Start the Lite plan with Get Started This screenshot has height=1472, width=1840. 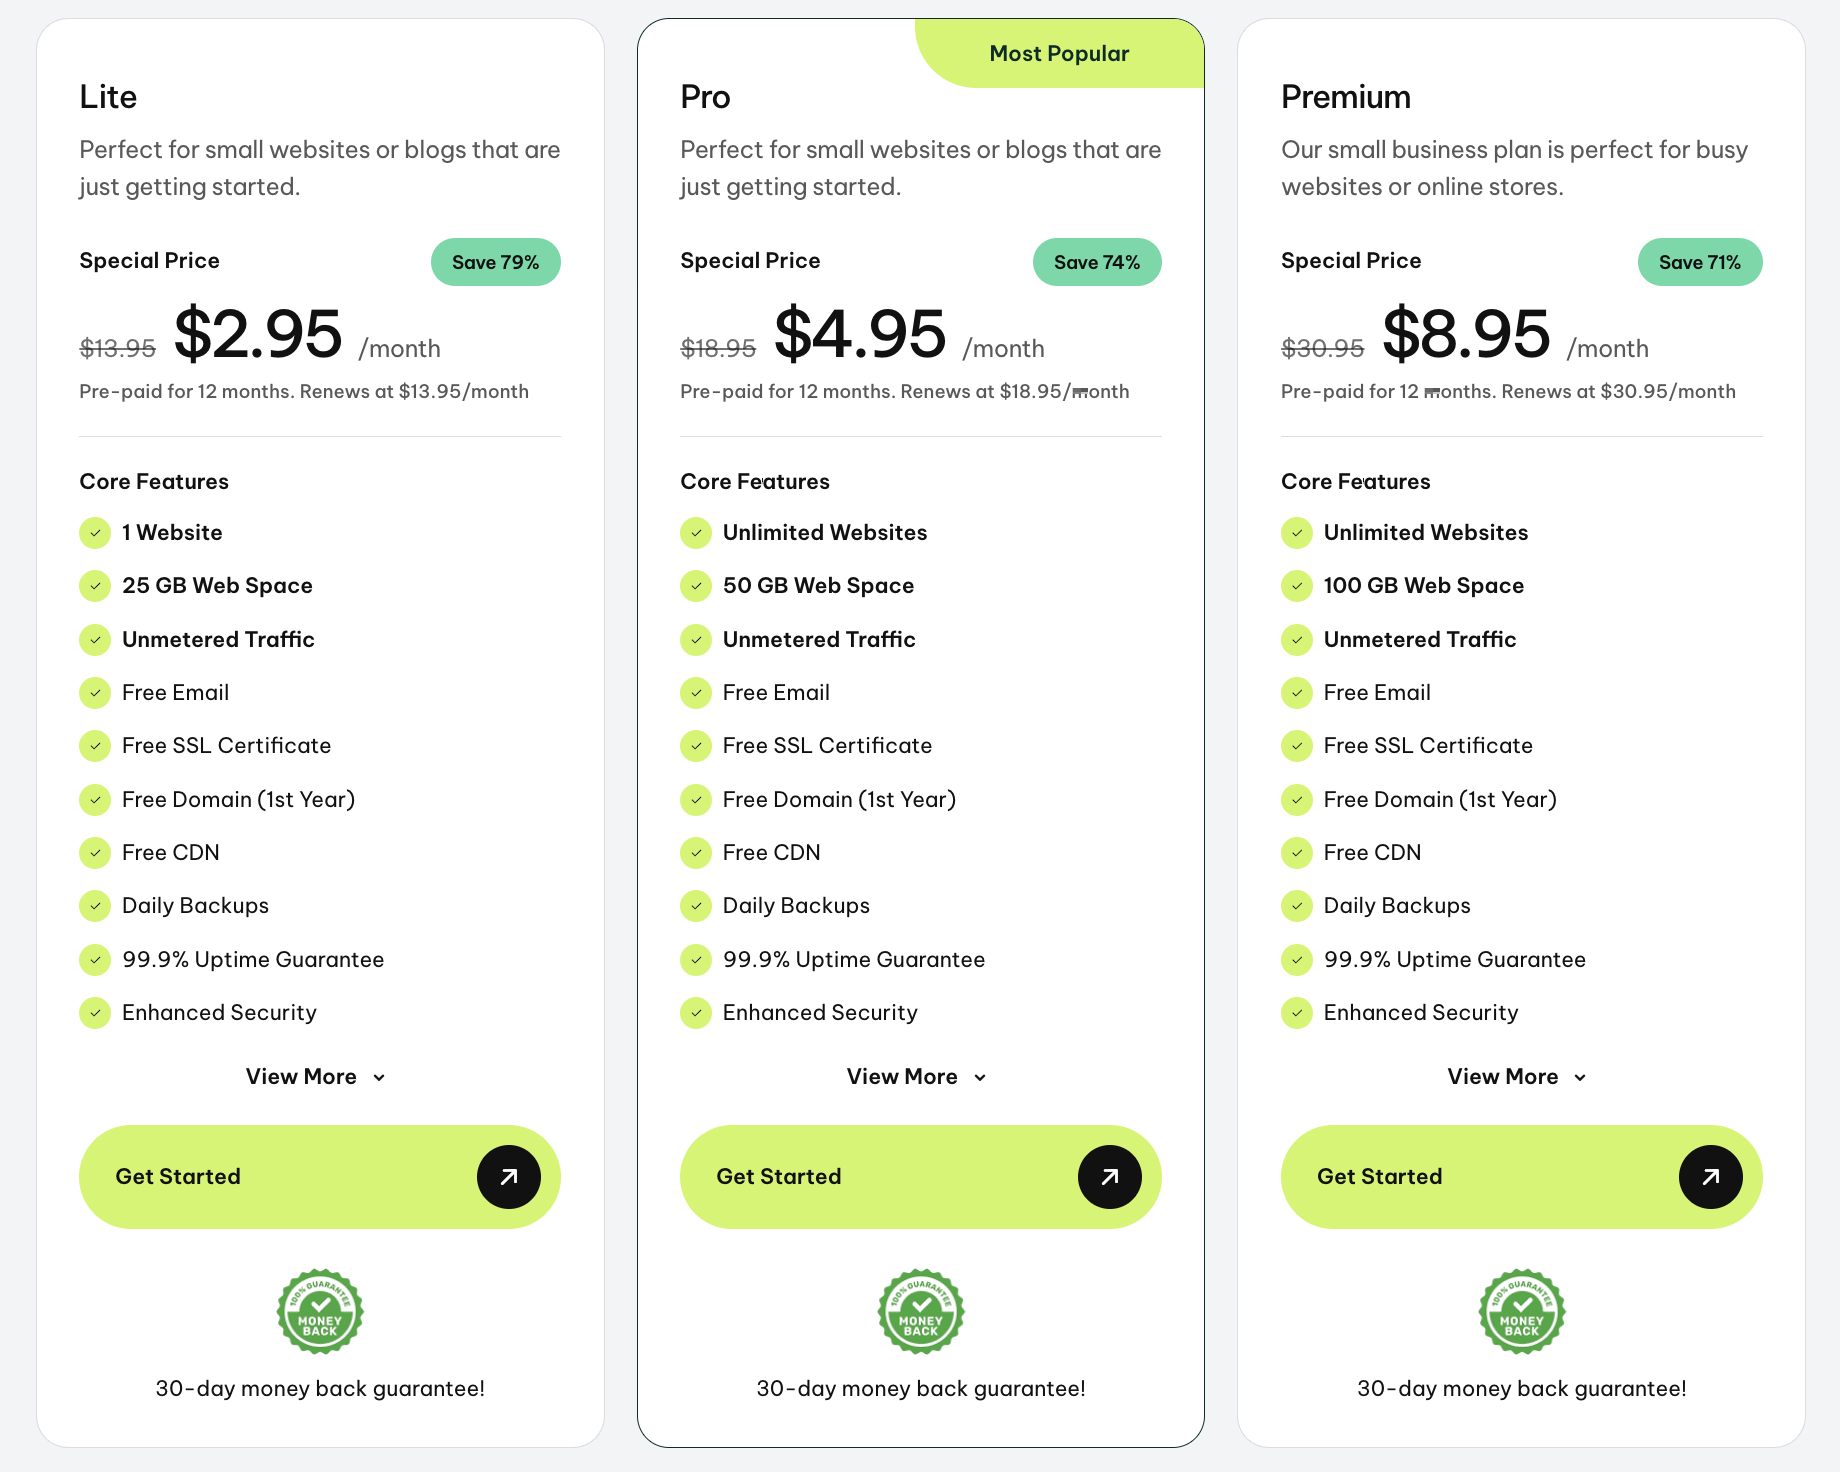pos(320,1177)
